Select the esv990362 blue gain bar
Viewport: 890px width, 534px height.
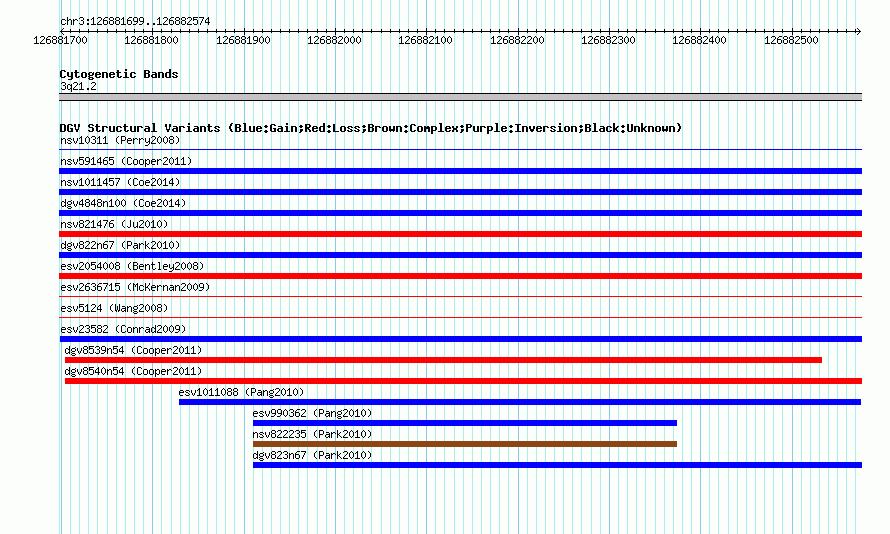[465, 423]
